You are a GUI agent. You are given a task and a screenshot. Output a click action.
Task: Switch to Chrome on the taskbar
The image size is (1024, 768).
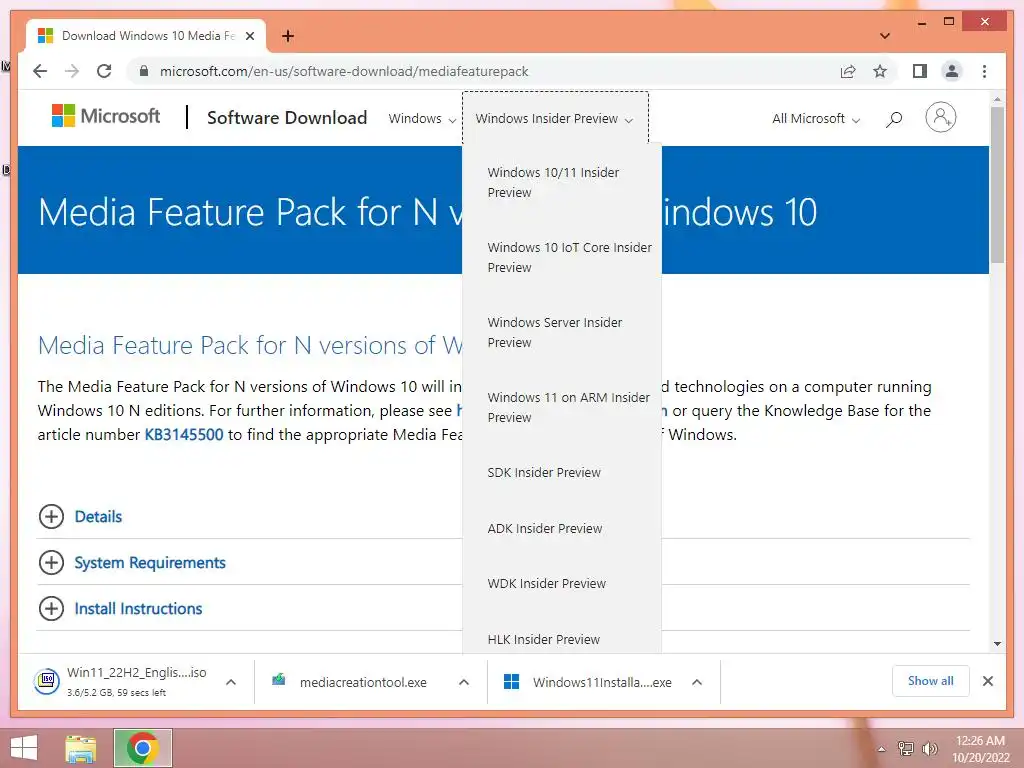coord(143,748)
